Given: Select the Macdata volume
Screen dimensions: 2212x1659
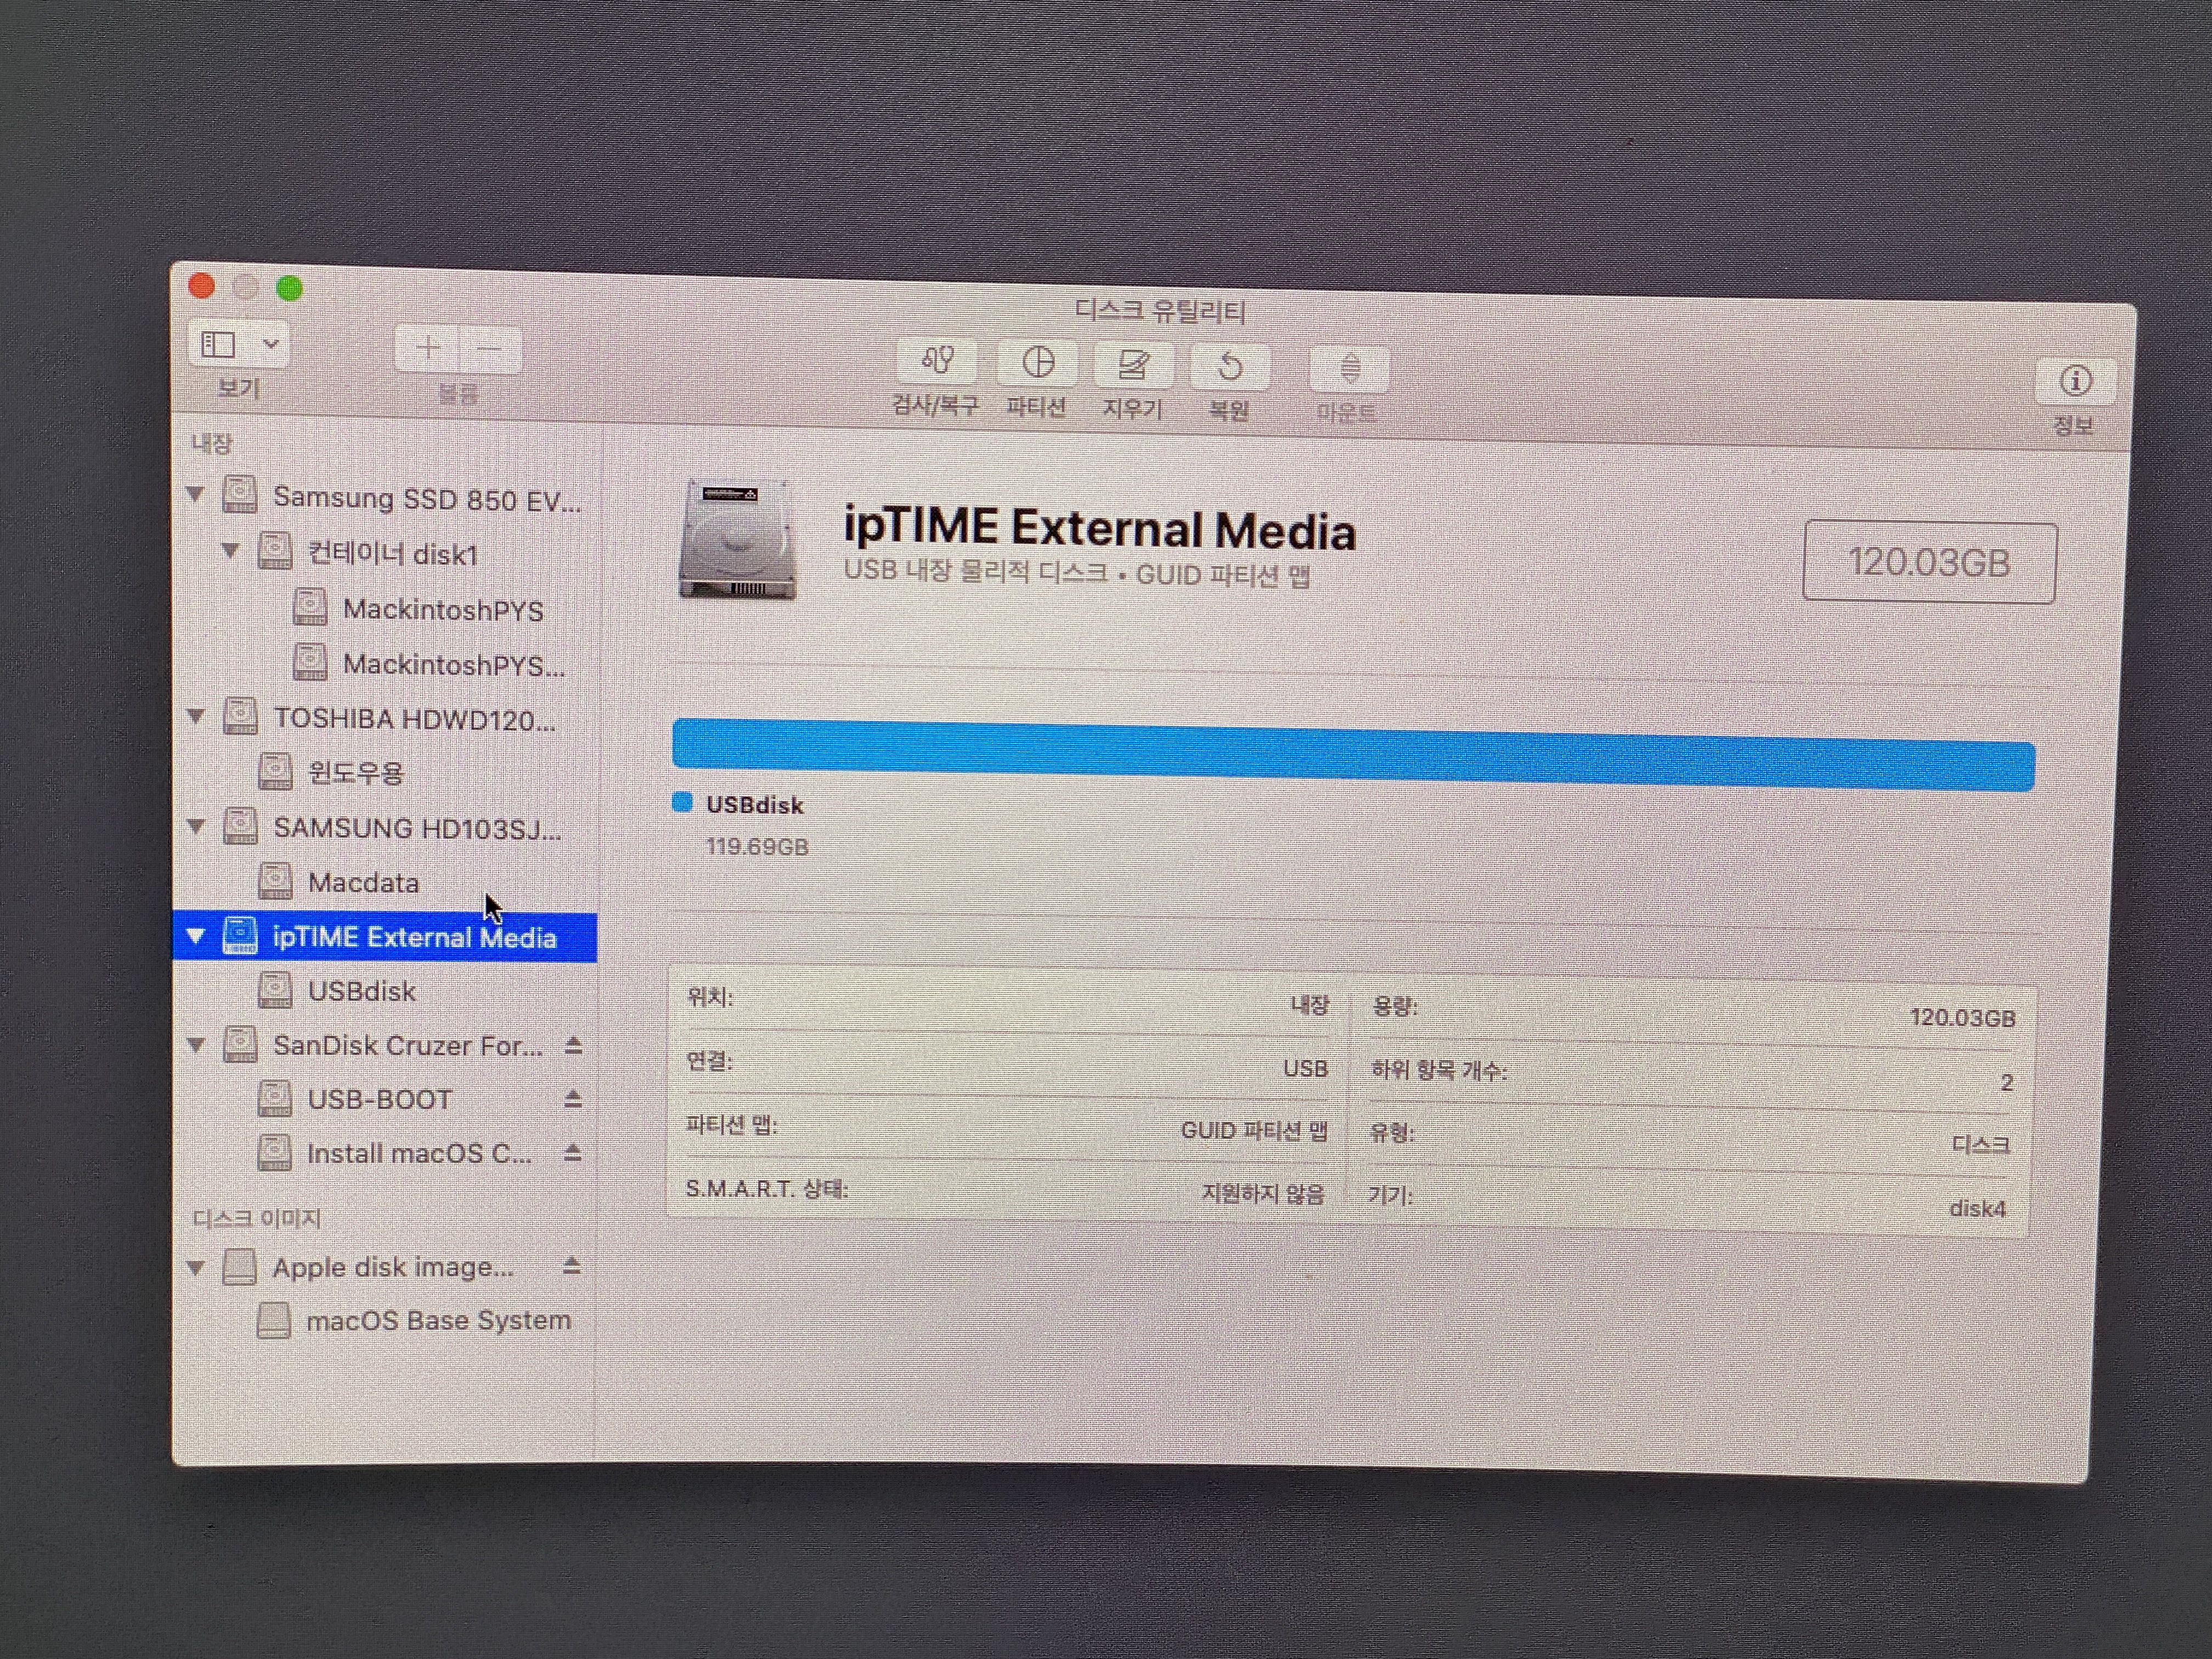Looking at the screenshot, I should coord(363,883).
